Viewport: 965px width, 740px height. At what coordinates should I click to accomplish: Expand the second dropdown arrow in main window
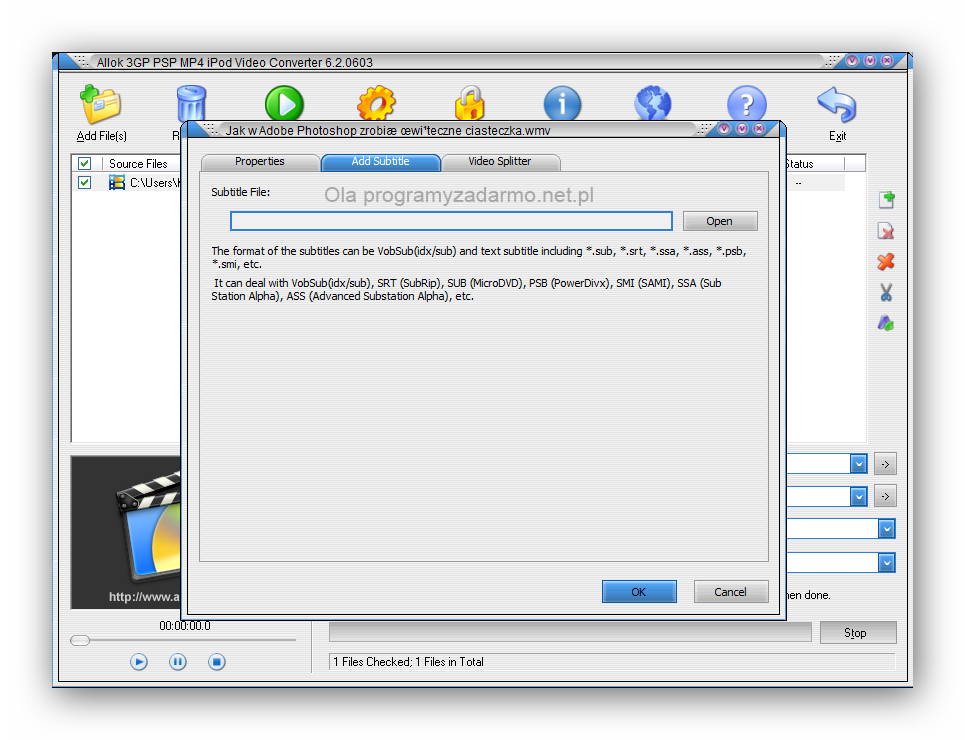[x=859, y=496]
